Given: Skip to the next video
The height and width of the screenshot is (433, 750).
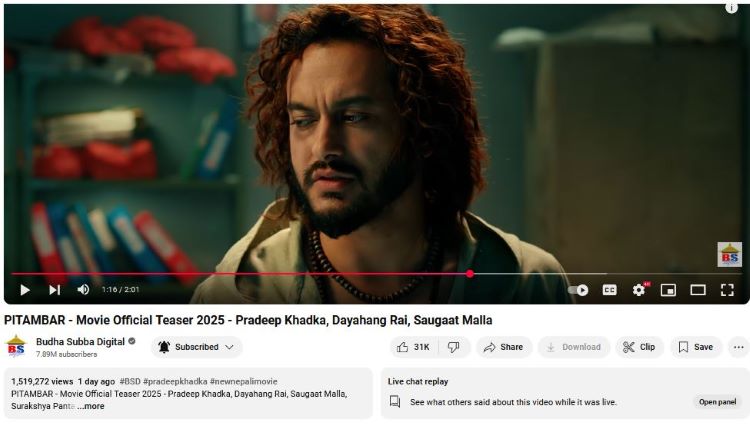Looking at the screenshot, I should (55, 290).
